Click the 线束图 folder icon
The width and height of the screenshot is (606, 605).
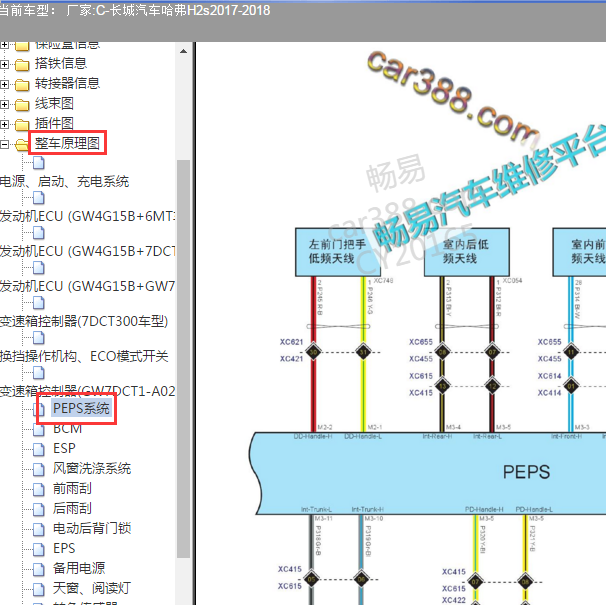(22, 105)
